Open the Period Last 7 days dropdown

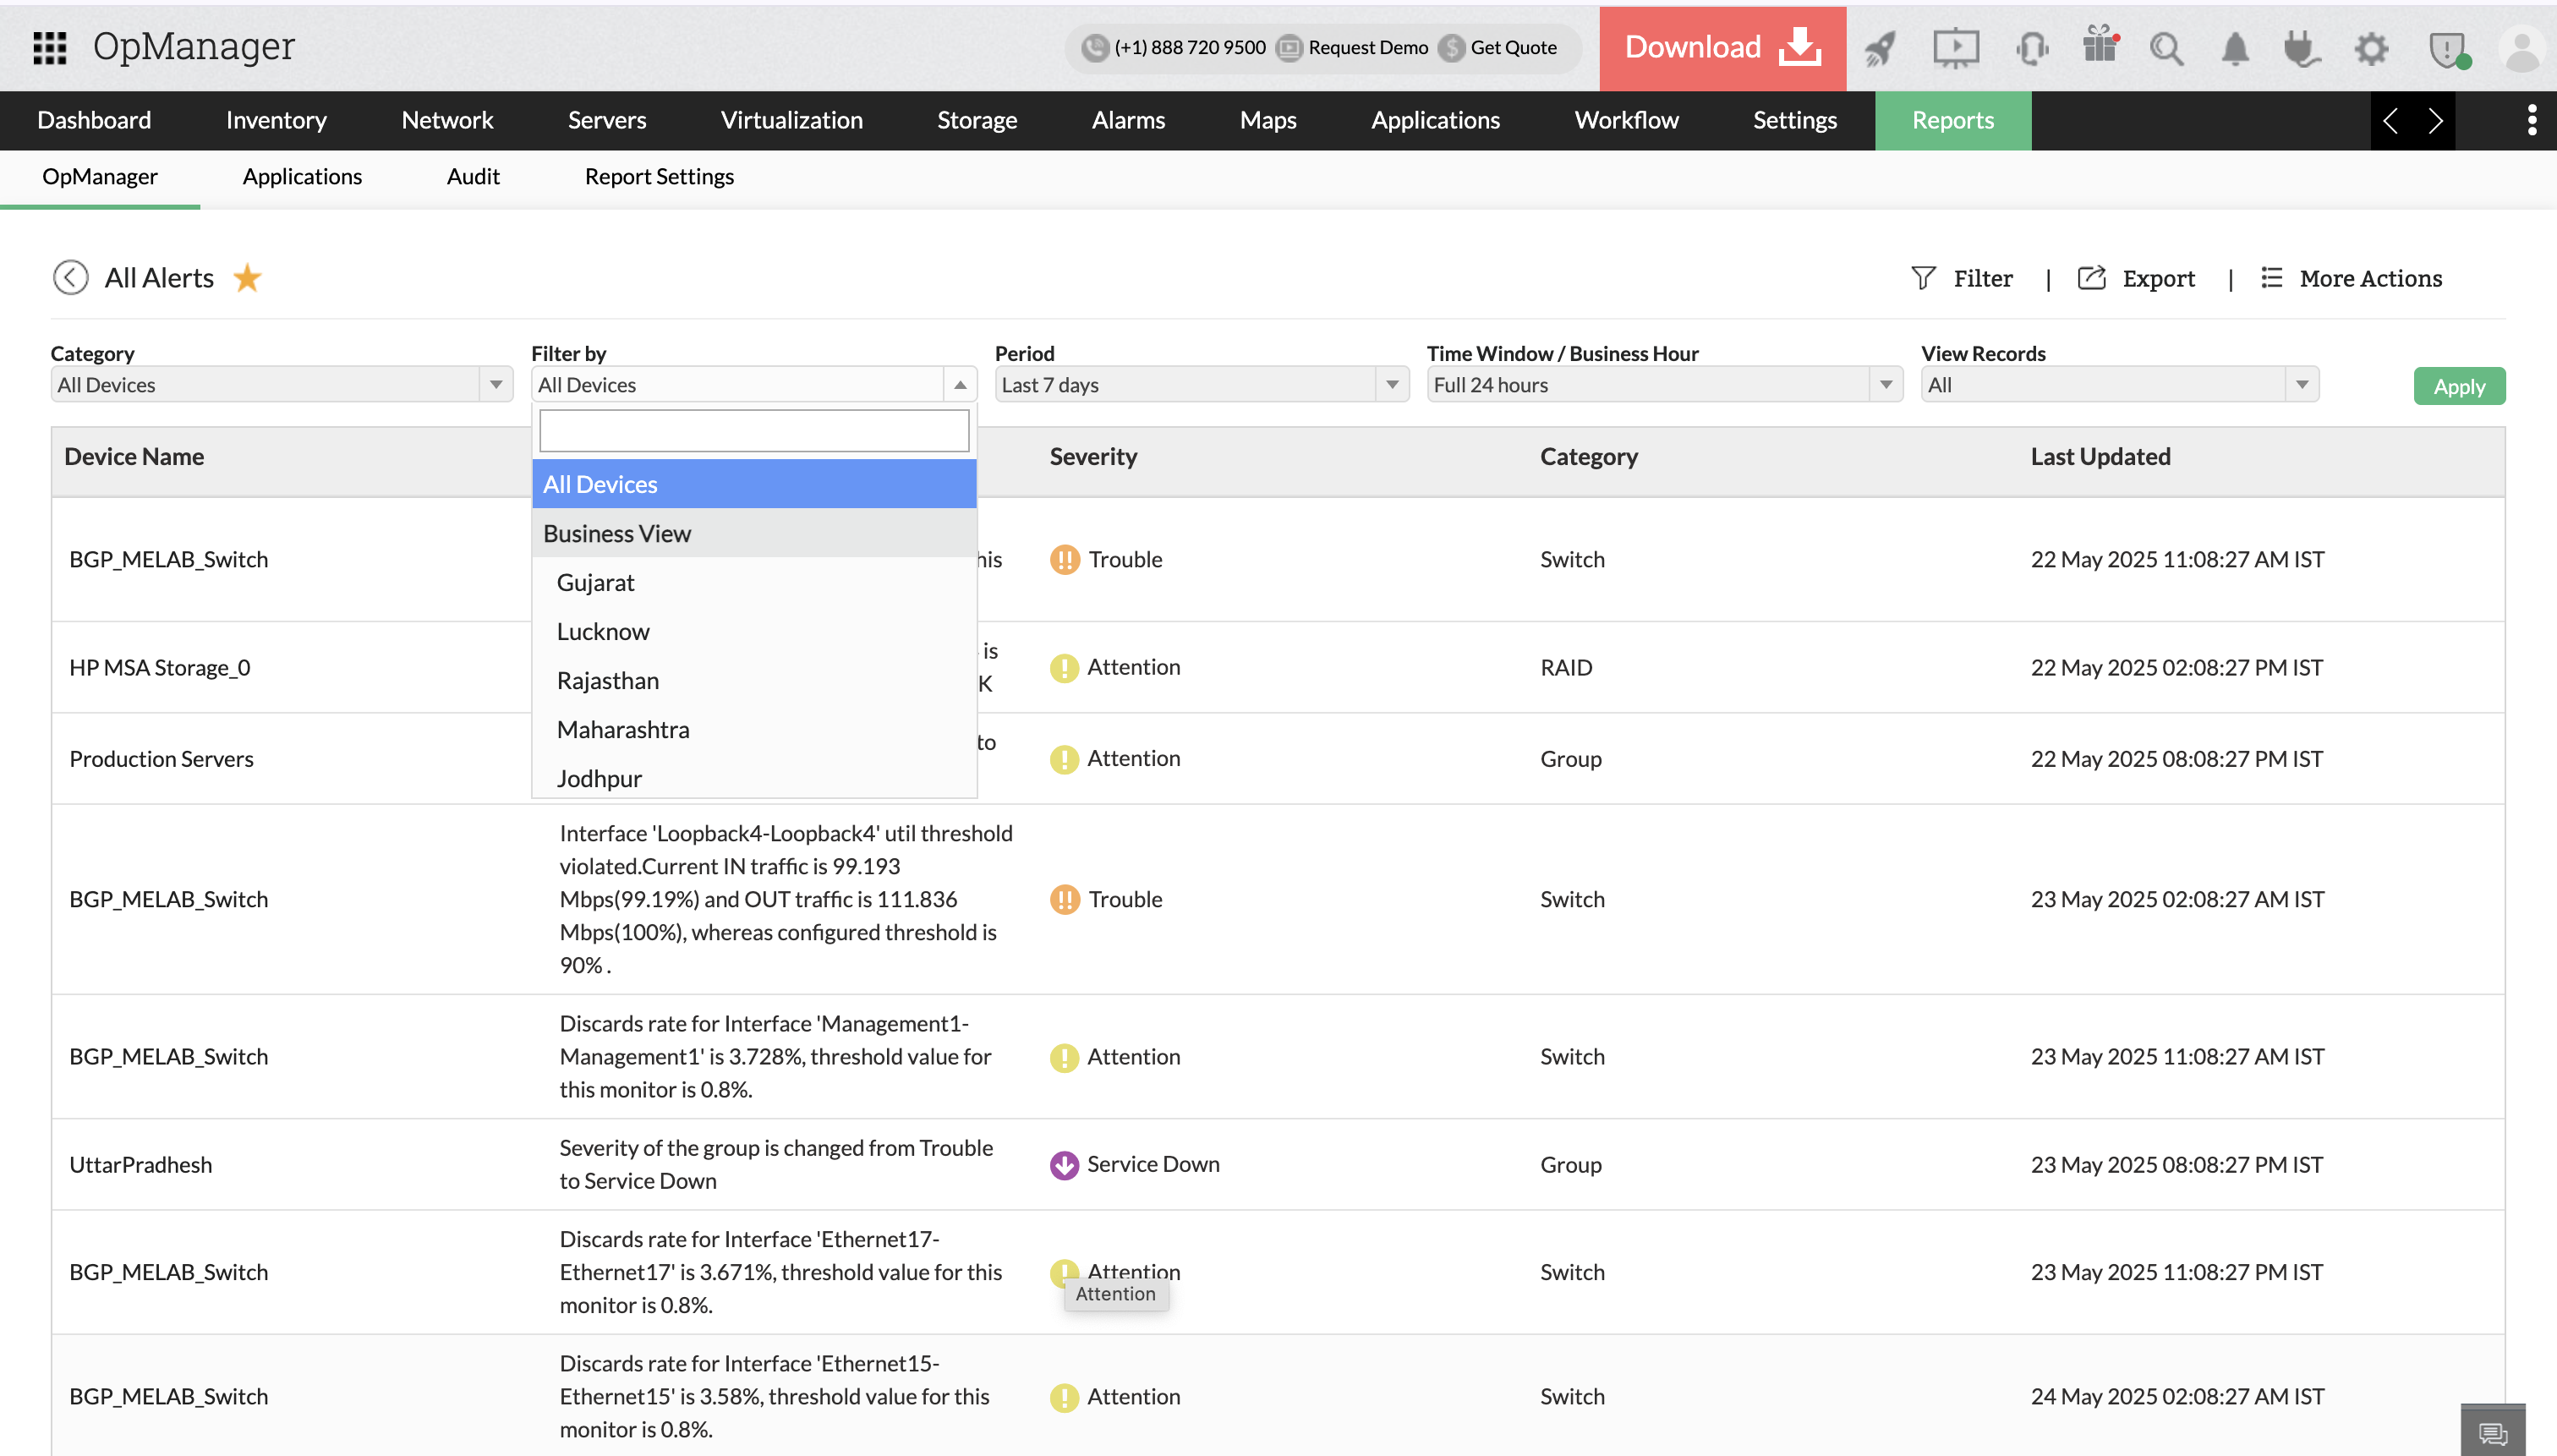(x=1201, y=385)
